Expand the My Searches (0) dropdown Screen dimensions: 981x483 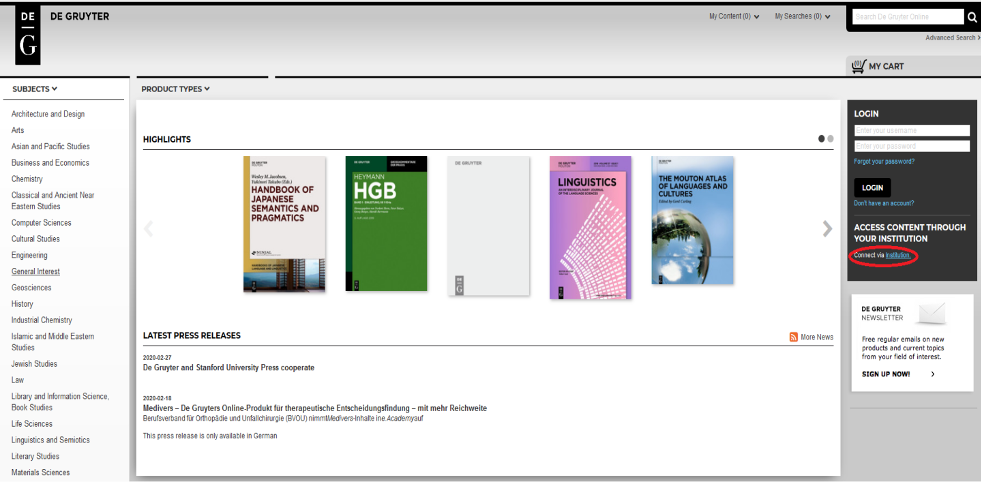click(803, 17)
